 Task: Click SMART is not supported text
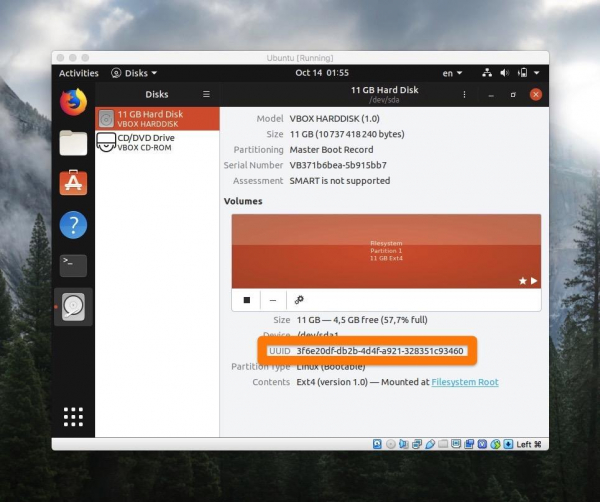point(340,181)
